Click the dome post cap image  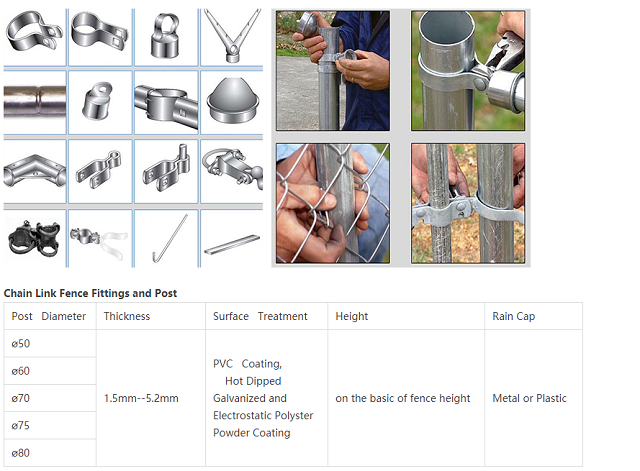232,102
